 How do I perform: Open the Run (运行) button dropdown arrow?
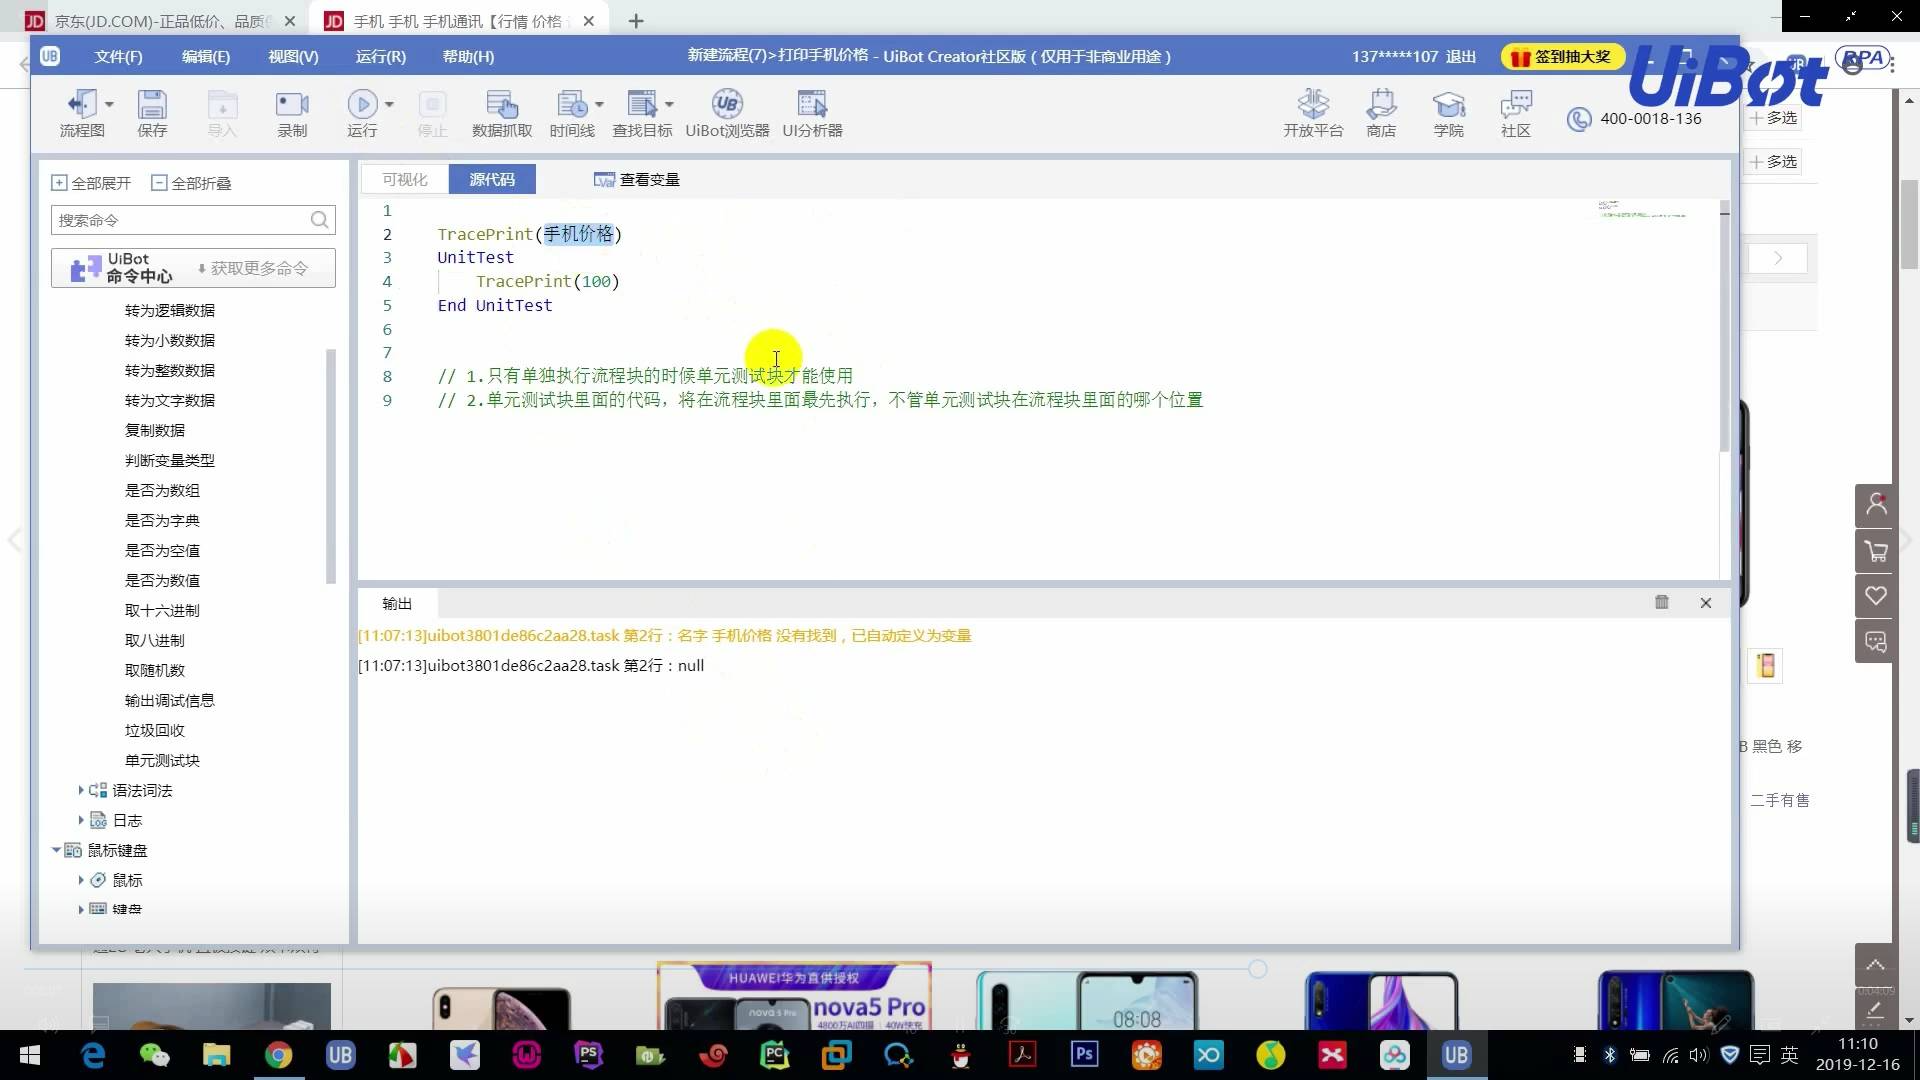point(389,104)
